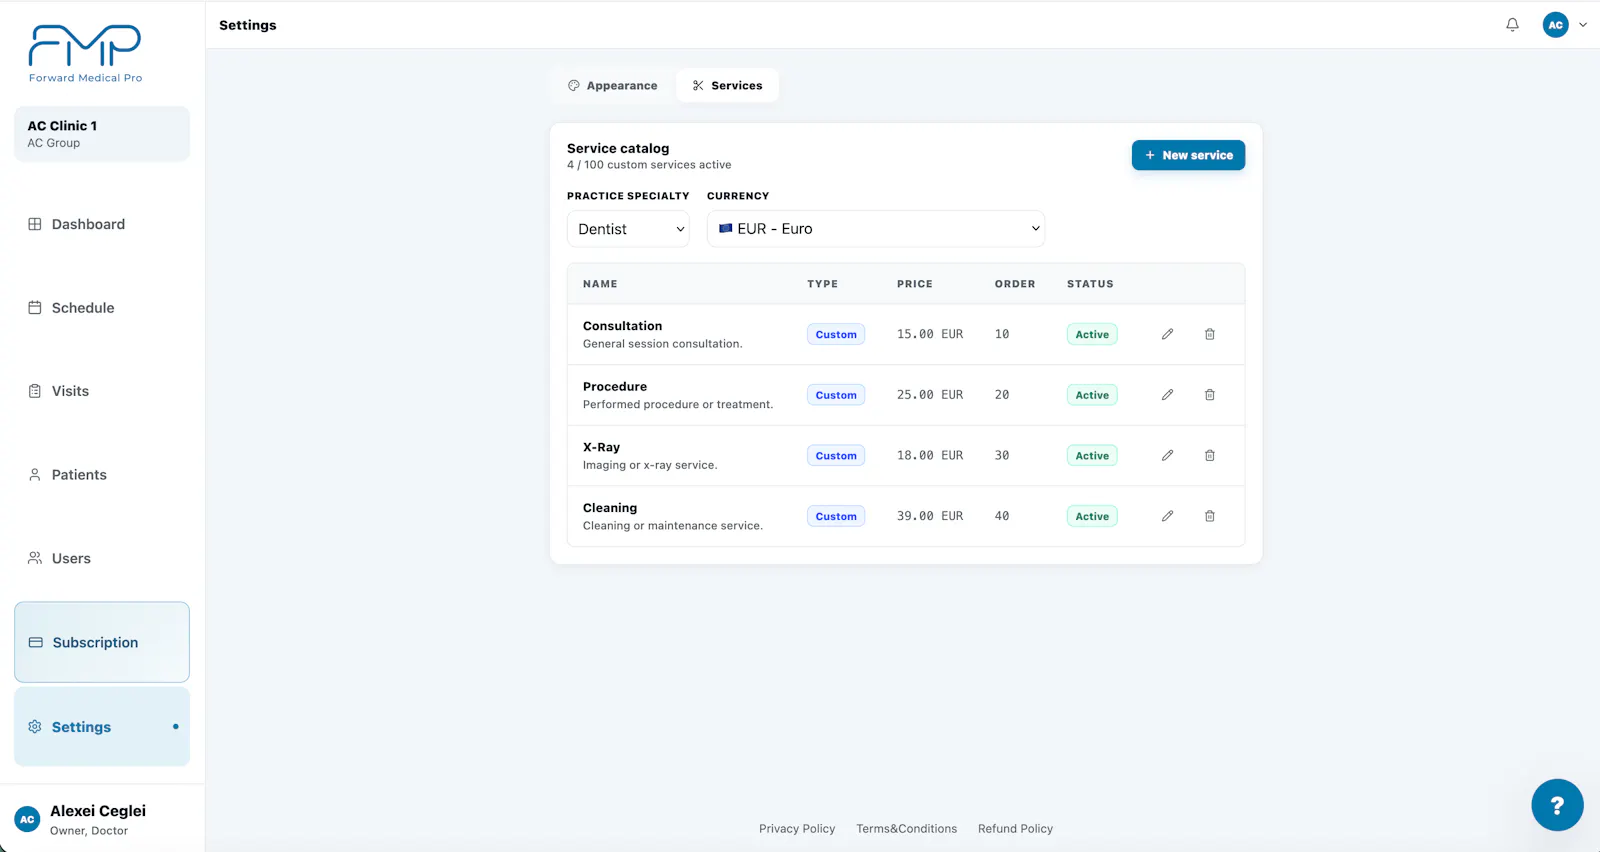The image size is (1600, 852).
Task: Click the Patients person icon
Action: click(35, 475)
